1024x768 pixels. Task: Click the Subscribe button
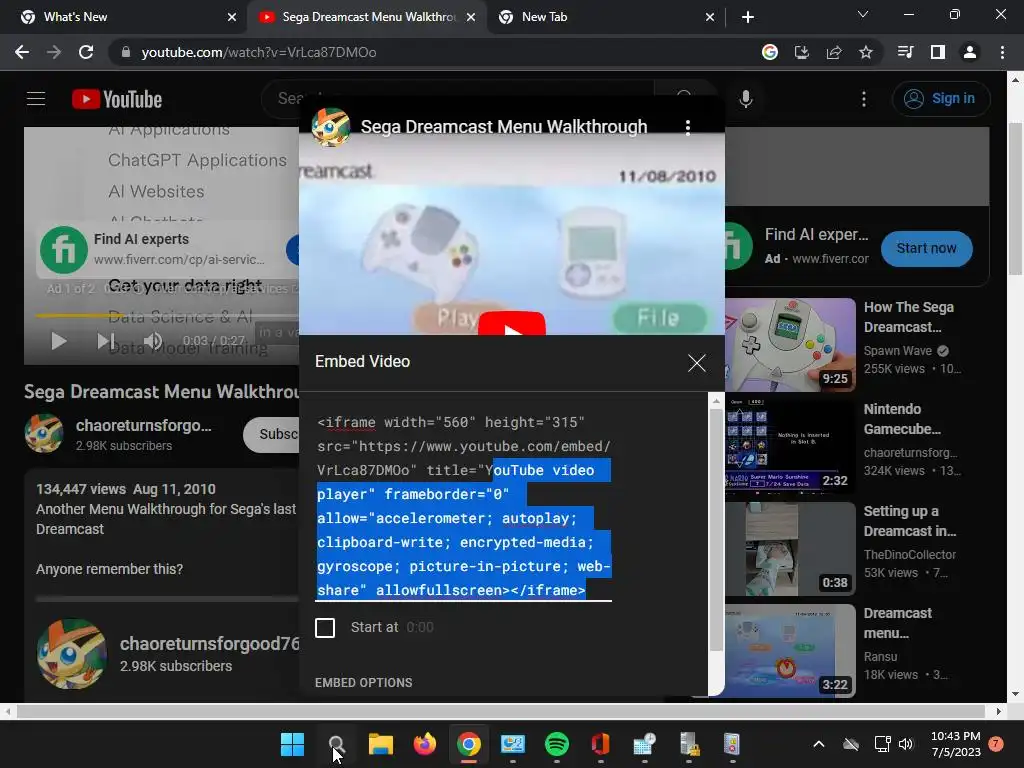pos(273,434)
